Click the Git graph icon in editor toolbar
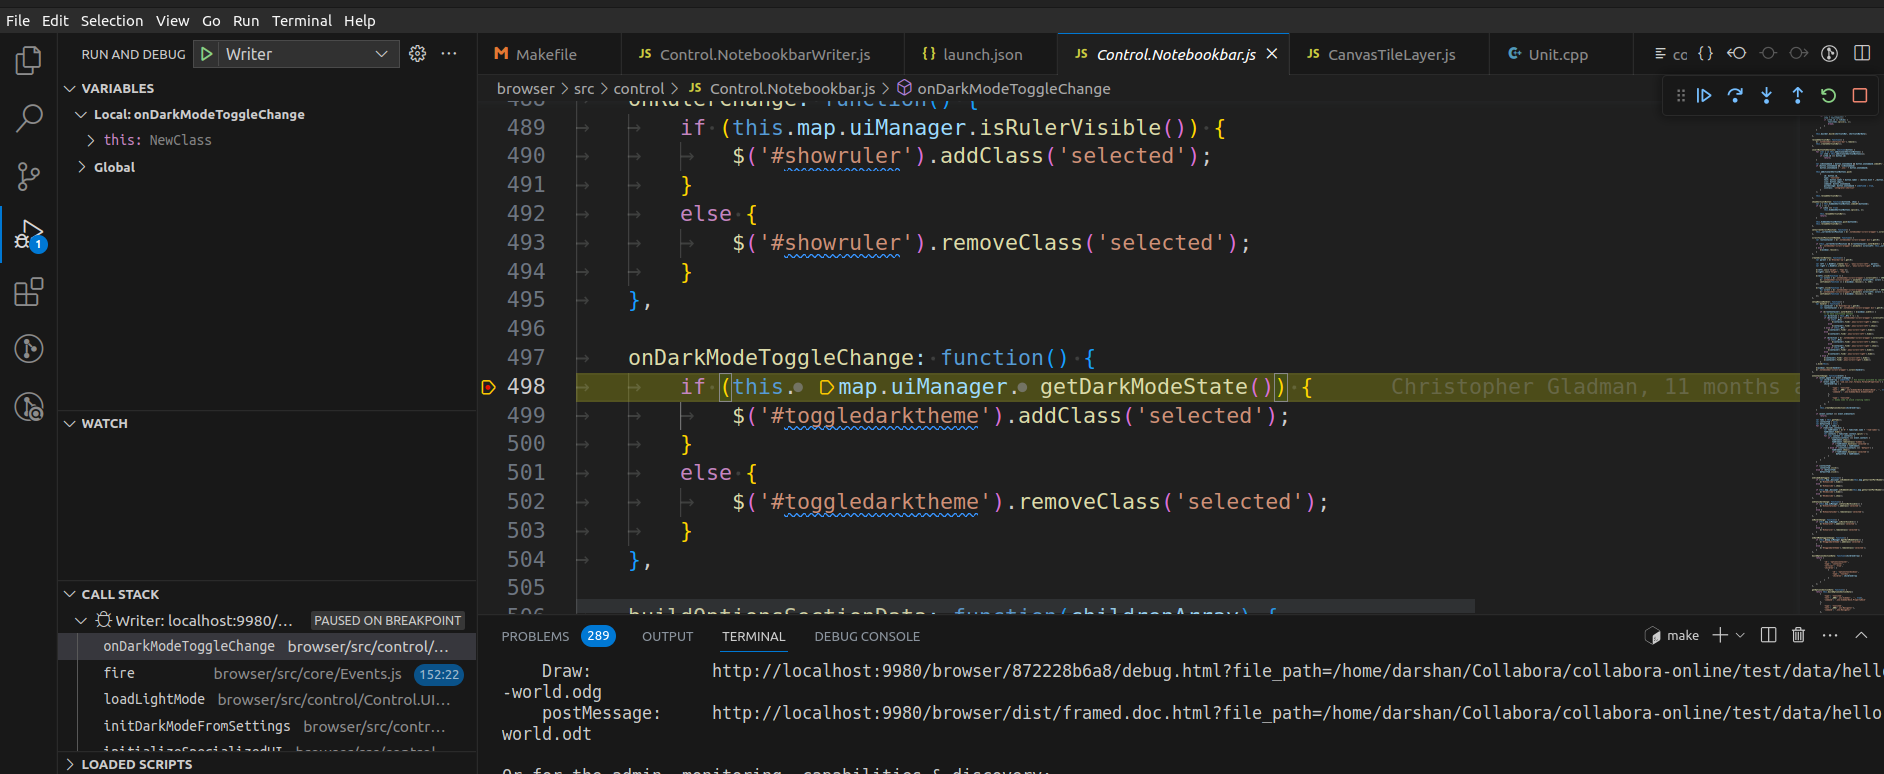The height and width of the screenshot is (774, 1884). tap(1830, 54)
